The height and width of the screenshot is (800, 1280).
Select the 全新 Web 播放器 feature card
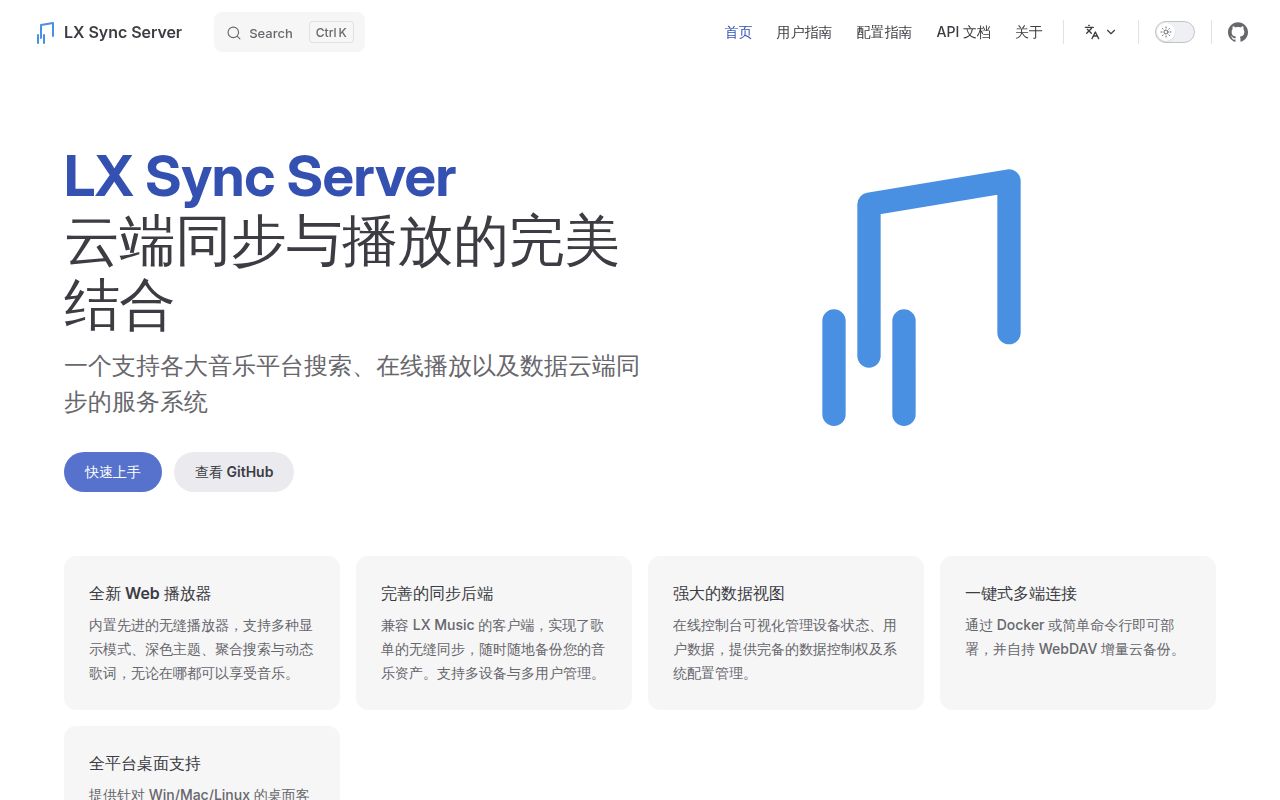tap(202, 633)
